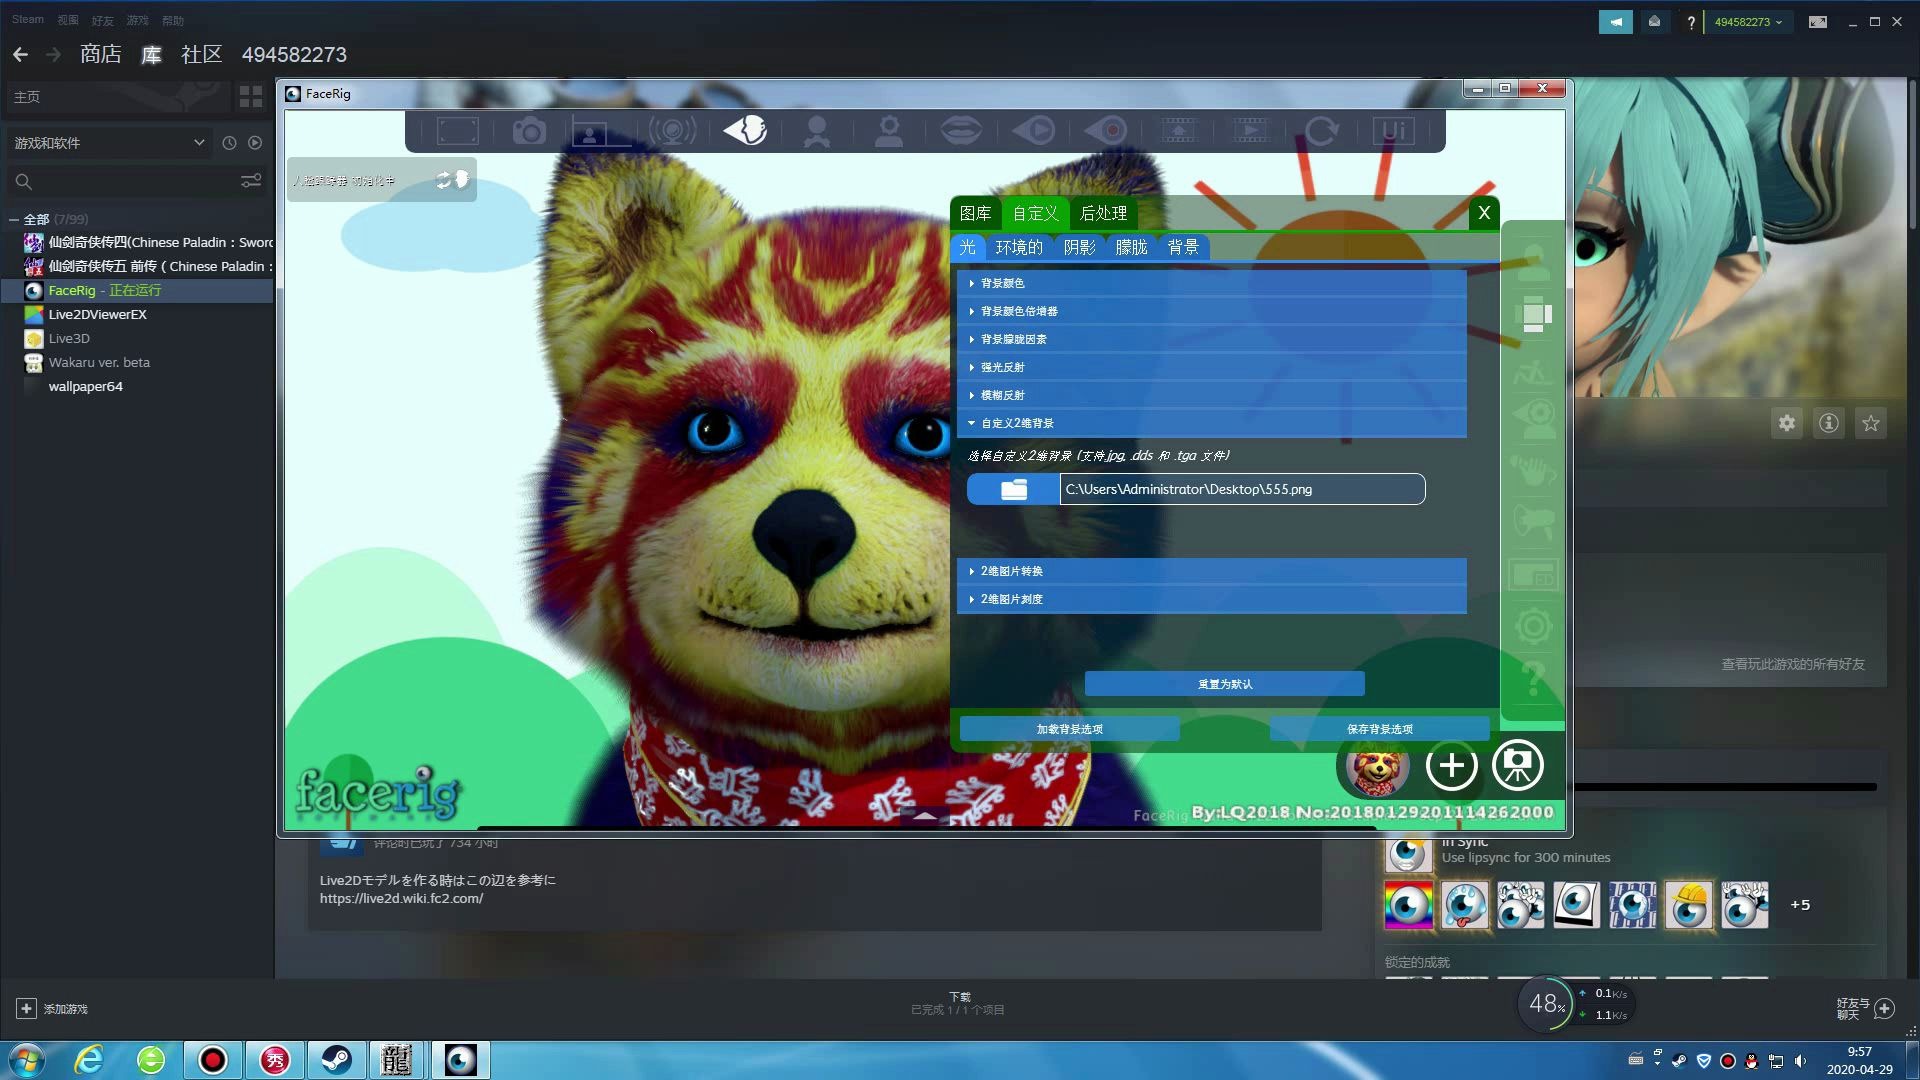1920x1080 pixels.
Task: Select Live2DViewerEX in Steam library
Action: (x=137, y=315)
